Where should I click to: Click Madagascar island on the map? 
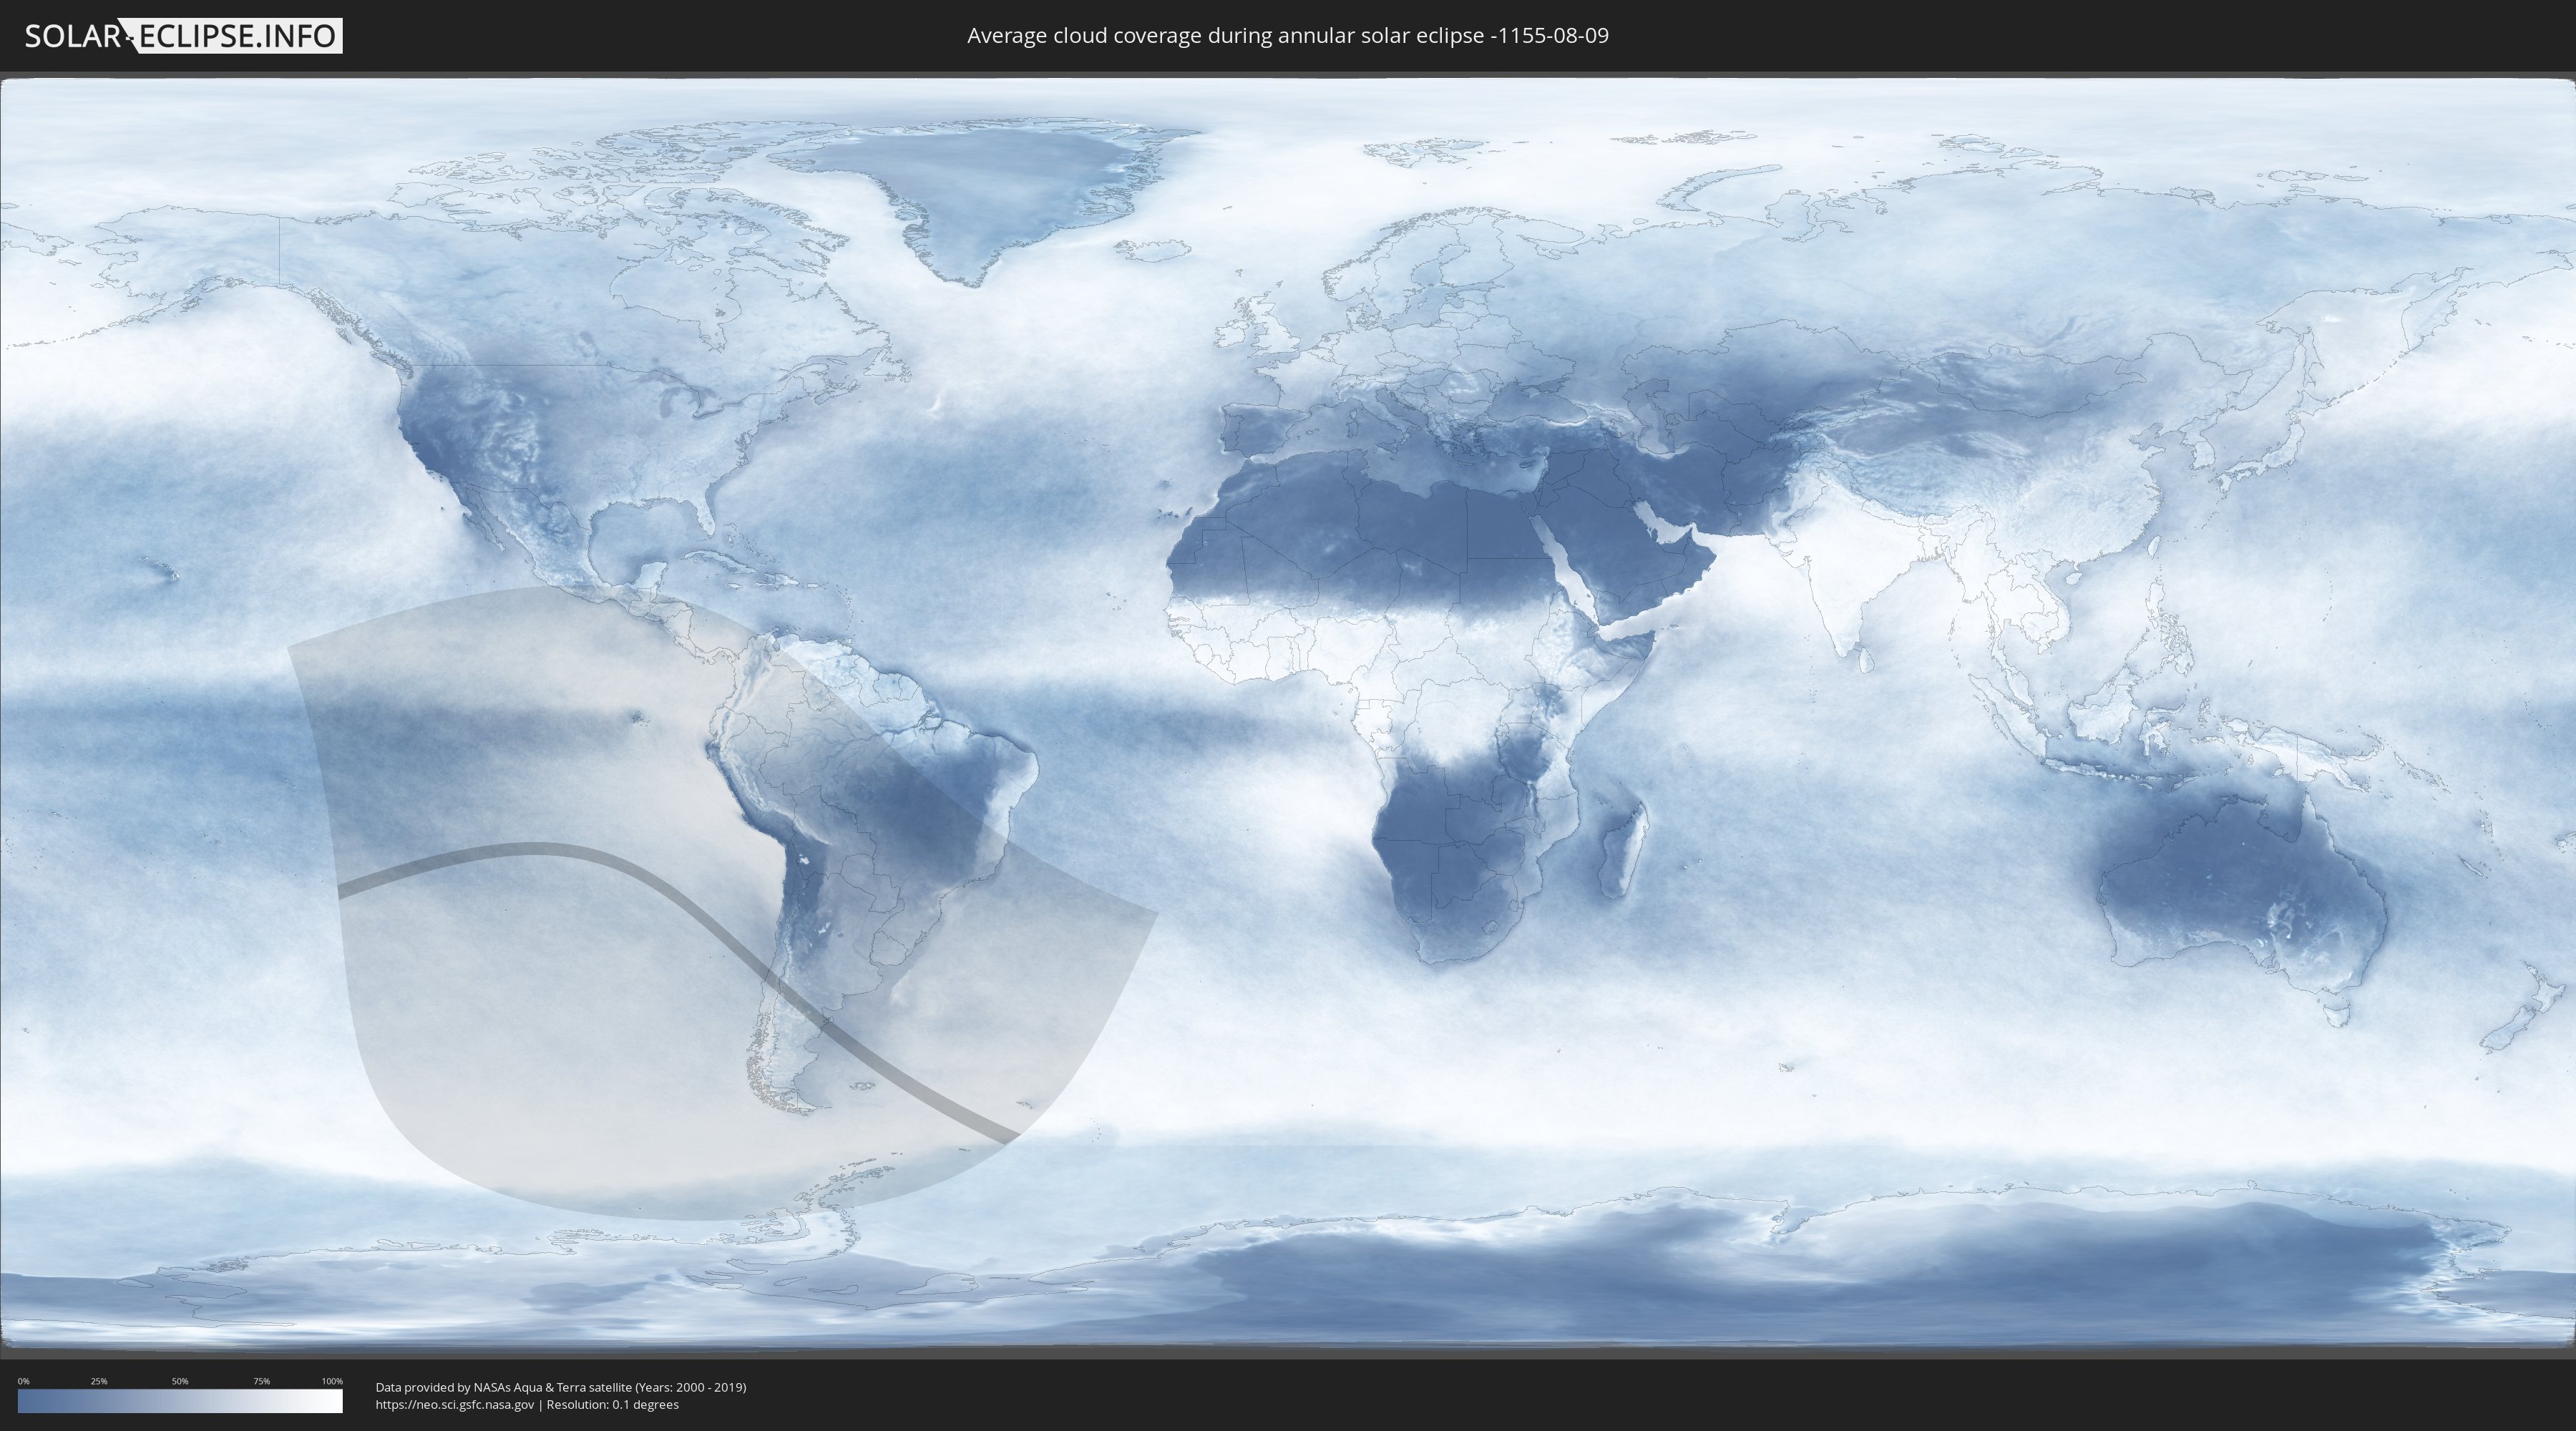coord(1622,850)
